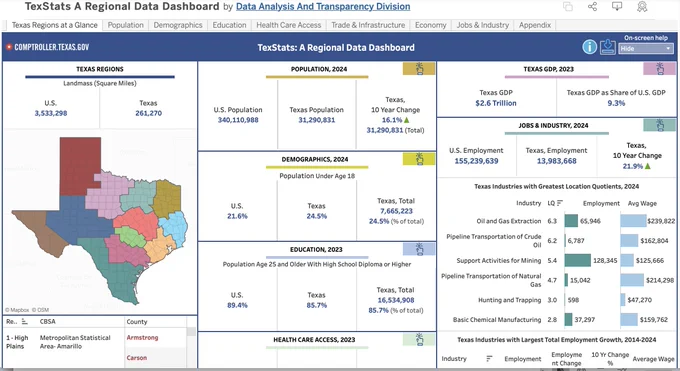Click Oil and Gas Extraction avg wage bar
The width and height of the screenshot is (680, 371).
point(634,221)
